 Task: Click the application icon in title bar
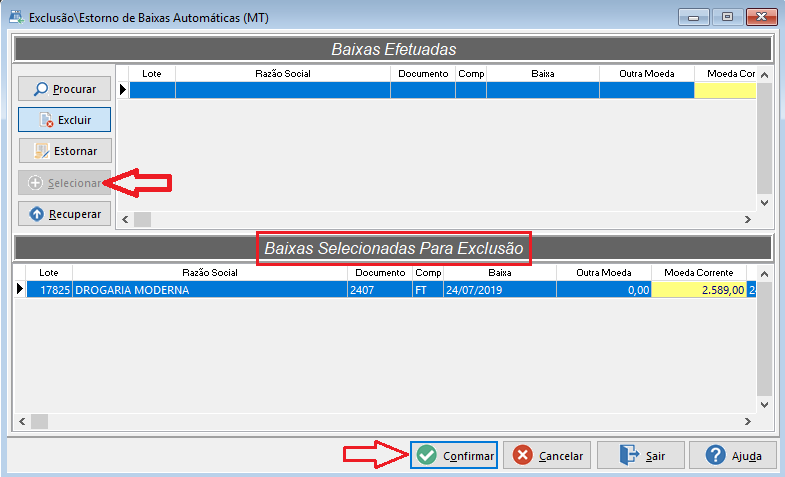(16, 17)
